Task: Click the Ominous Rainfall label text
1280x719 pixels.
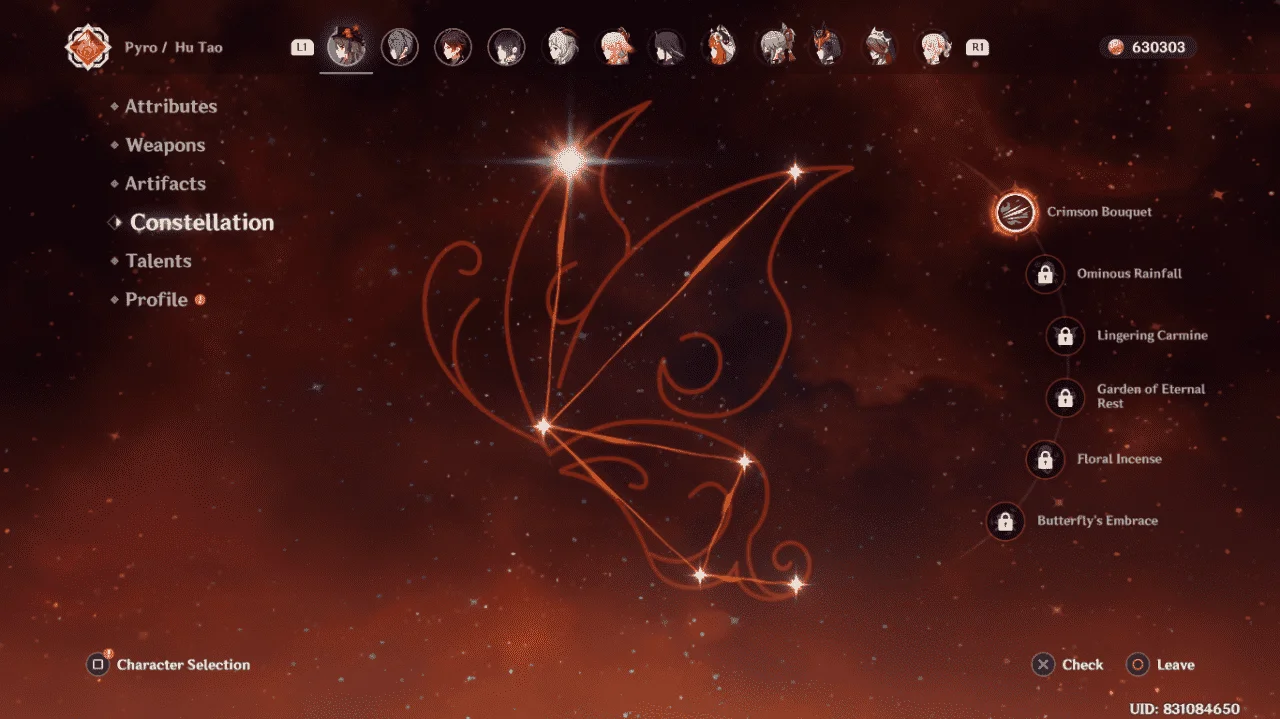Action: tap(1129, 274)
